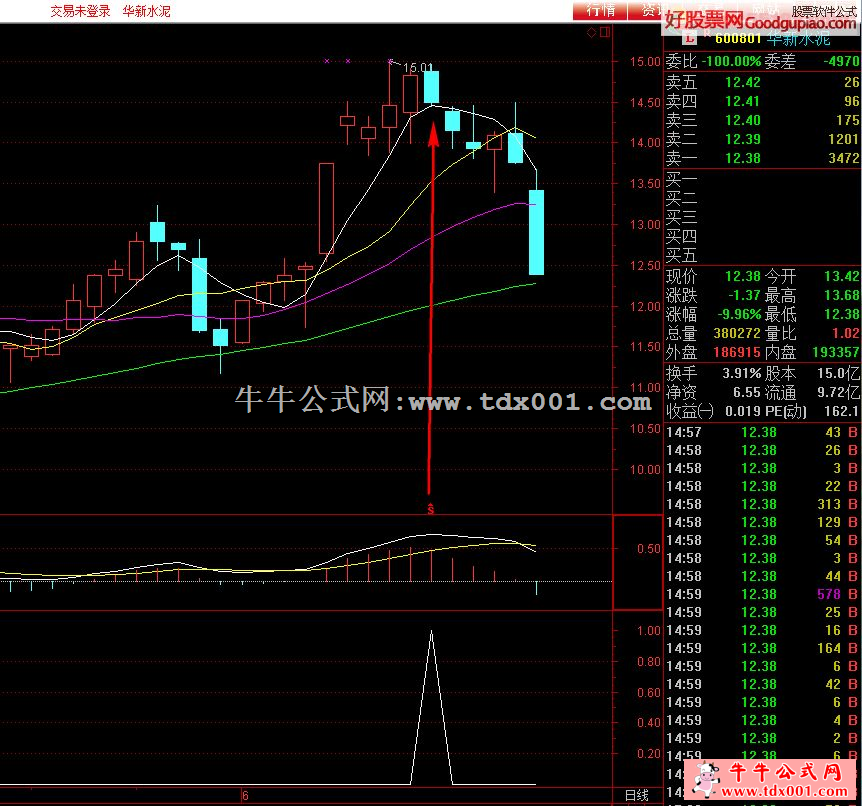The width and height of the screenshot is (862, 806).
Task: Click the 涨幅 -9.96% percent change
Action: (x=739, y=314)
